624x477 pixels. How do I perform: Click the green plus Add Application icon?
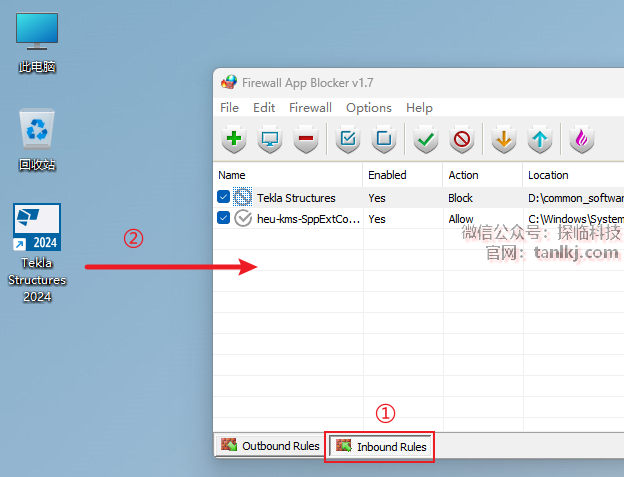[x=234, y=139]
